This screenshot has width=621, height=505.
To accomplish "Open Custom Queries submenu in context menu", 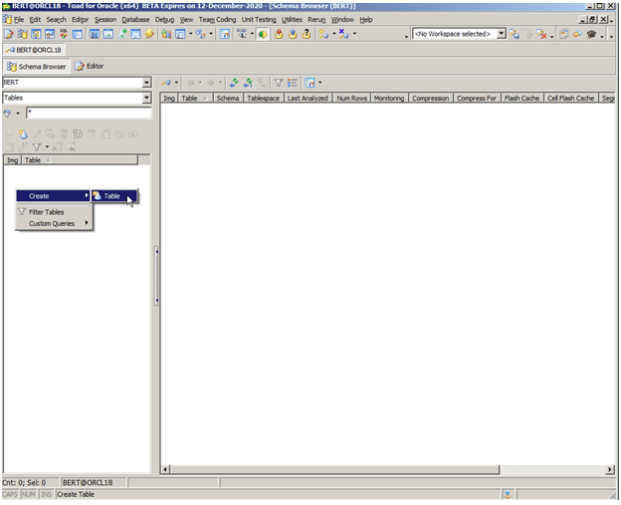I will click(53, 223).
